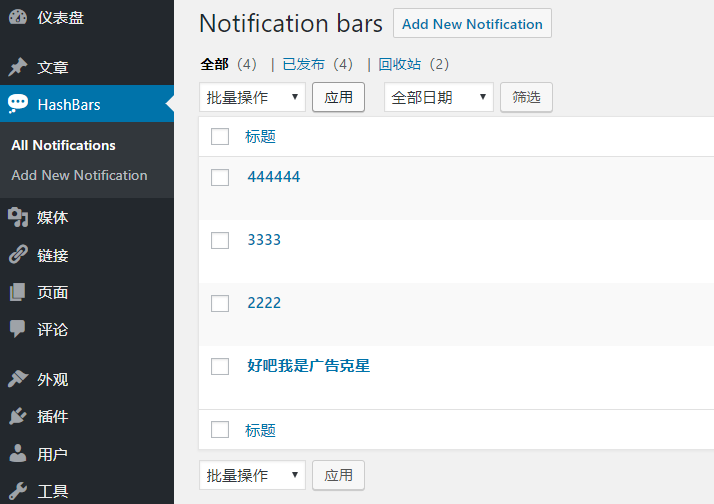Open the top 批量操作 dropdown

(x=252, y=97)
